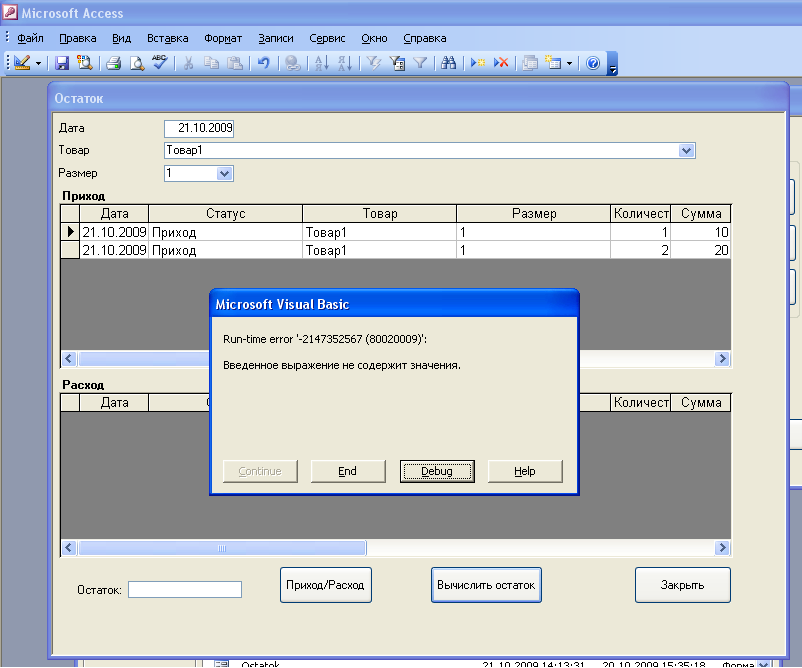Click the Сумма column header in Расход
The height and width of the screenshot is (668, 802).
coord(701,403)
